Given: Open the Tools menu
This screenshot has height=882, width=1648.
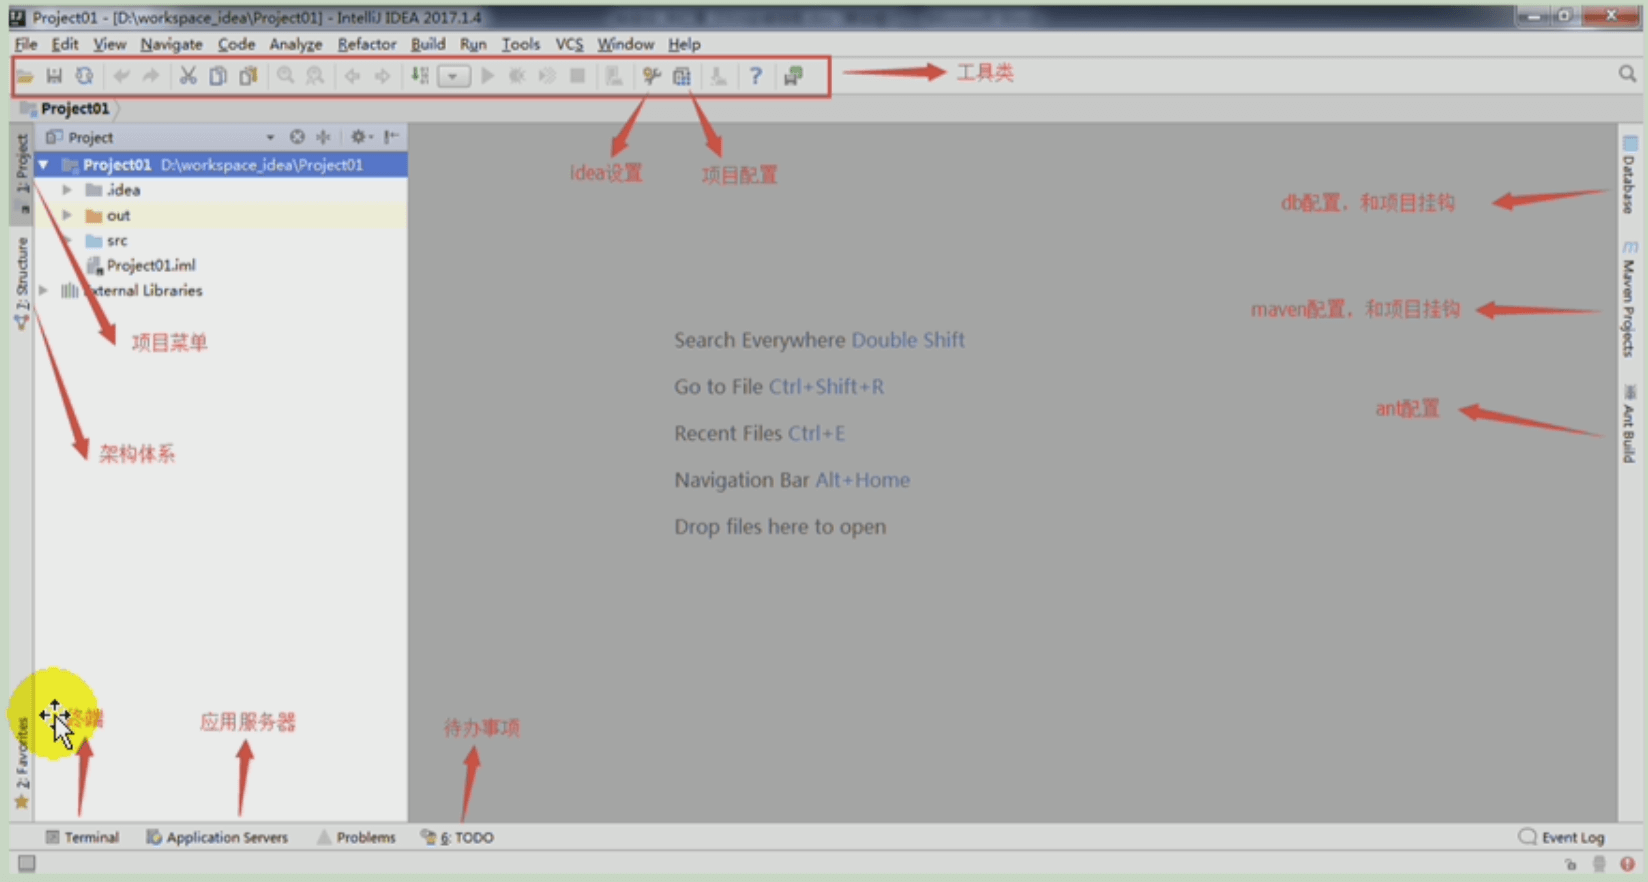Looking at the screenshot, I should [x=520, y=44].
